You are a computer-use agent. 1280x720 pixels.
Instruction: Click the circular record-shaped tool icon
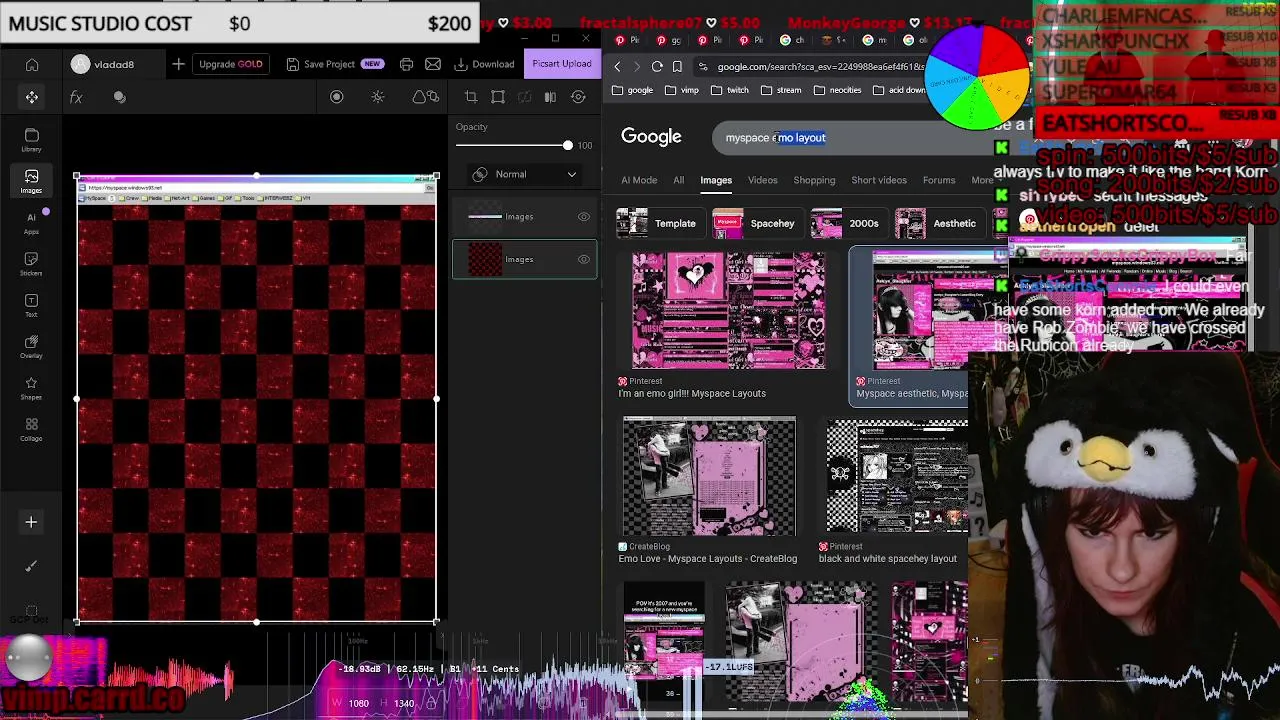point(337,97)
